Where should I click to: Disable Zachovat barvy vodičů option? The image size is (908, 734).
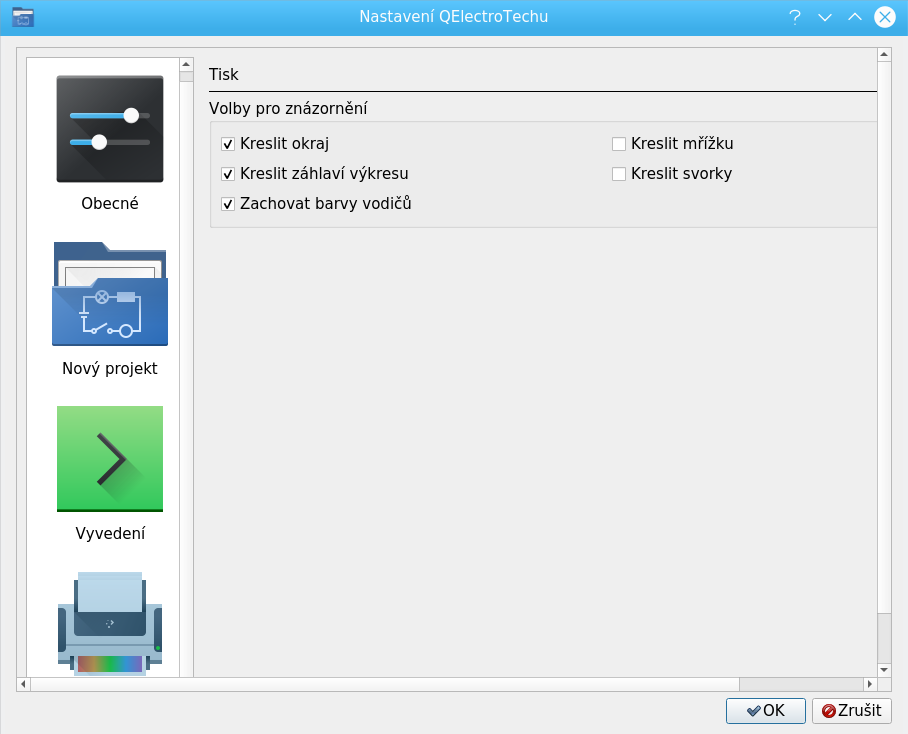click(228, 204)
